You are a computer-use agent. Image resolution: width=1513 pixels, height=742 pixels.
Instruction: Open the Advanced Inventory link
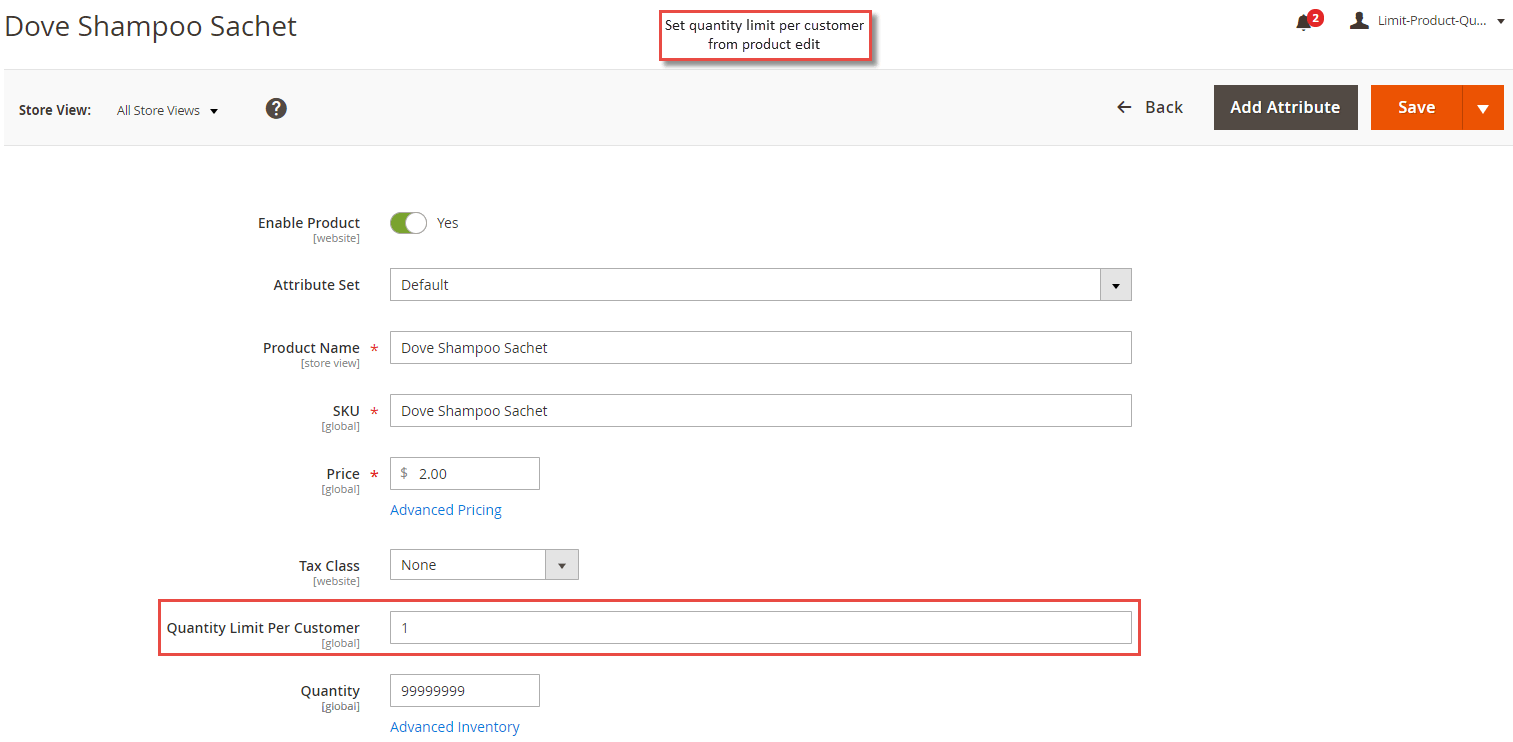coord(455,726)
